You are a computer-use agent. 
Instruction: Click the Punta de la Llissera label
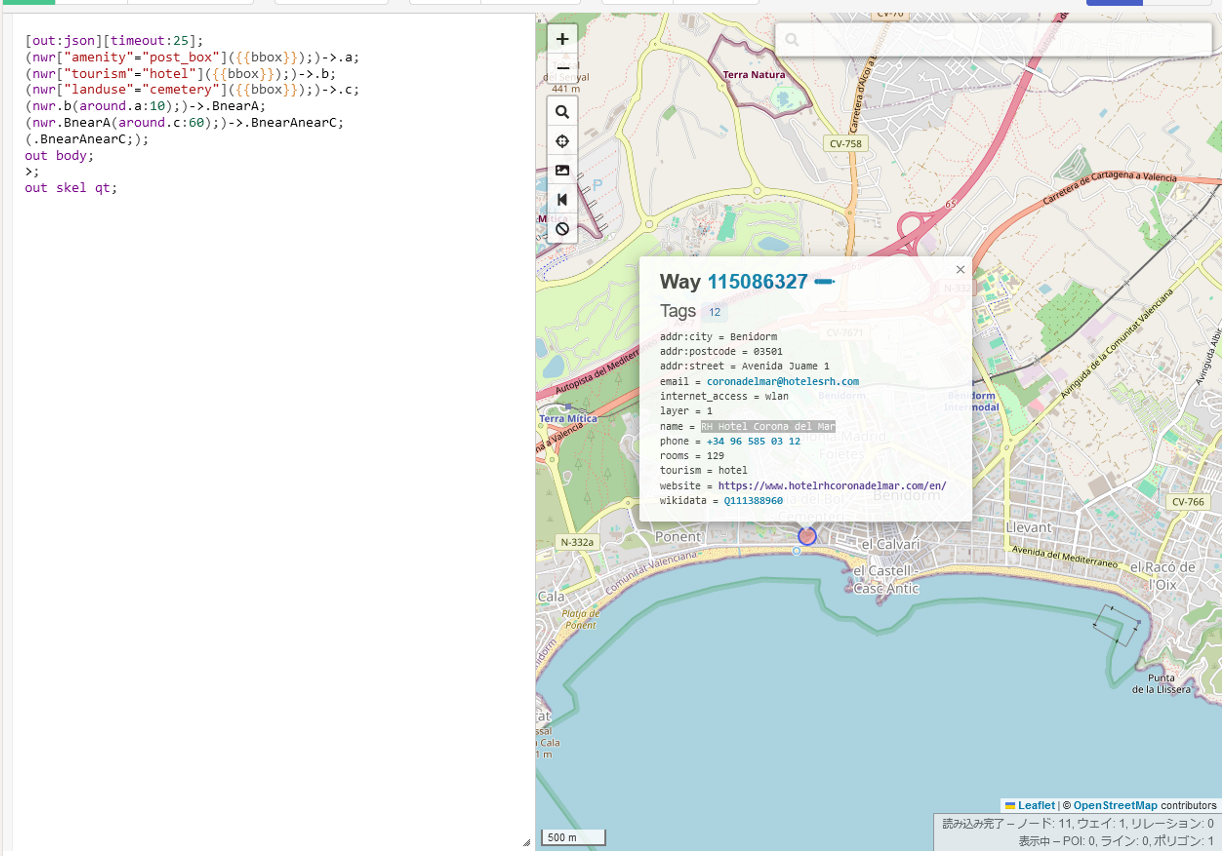click(1161, 684)
